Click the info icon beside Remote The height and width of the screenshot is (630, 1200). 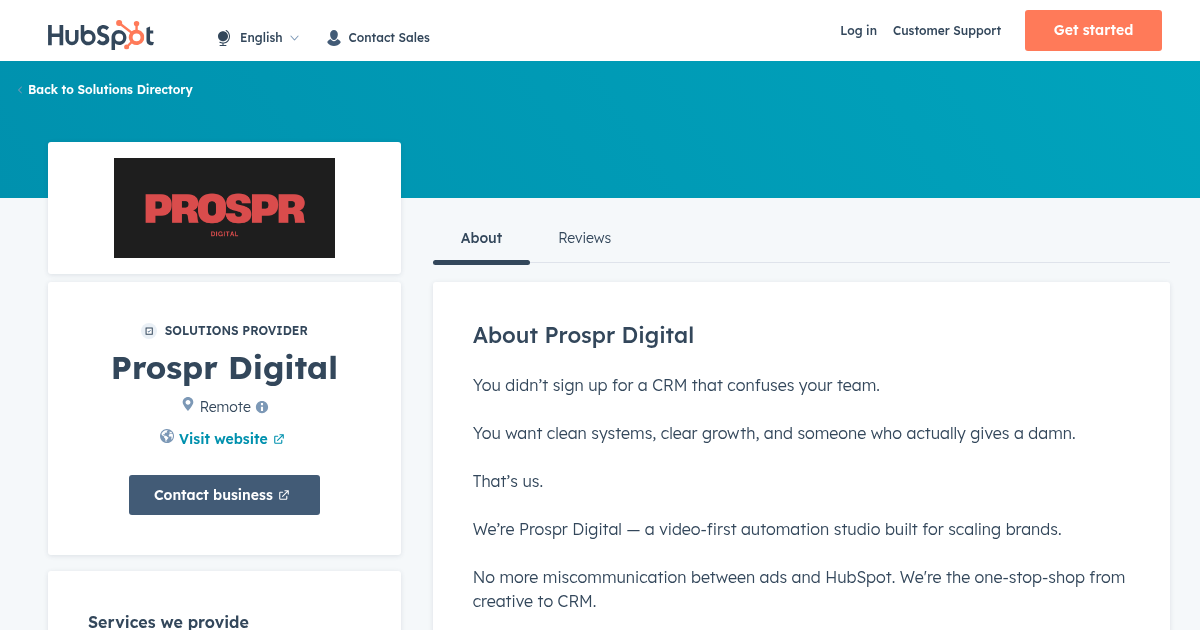click(x=262, y=407)
